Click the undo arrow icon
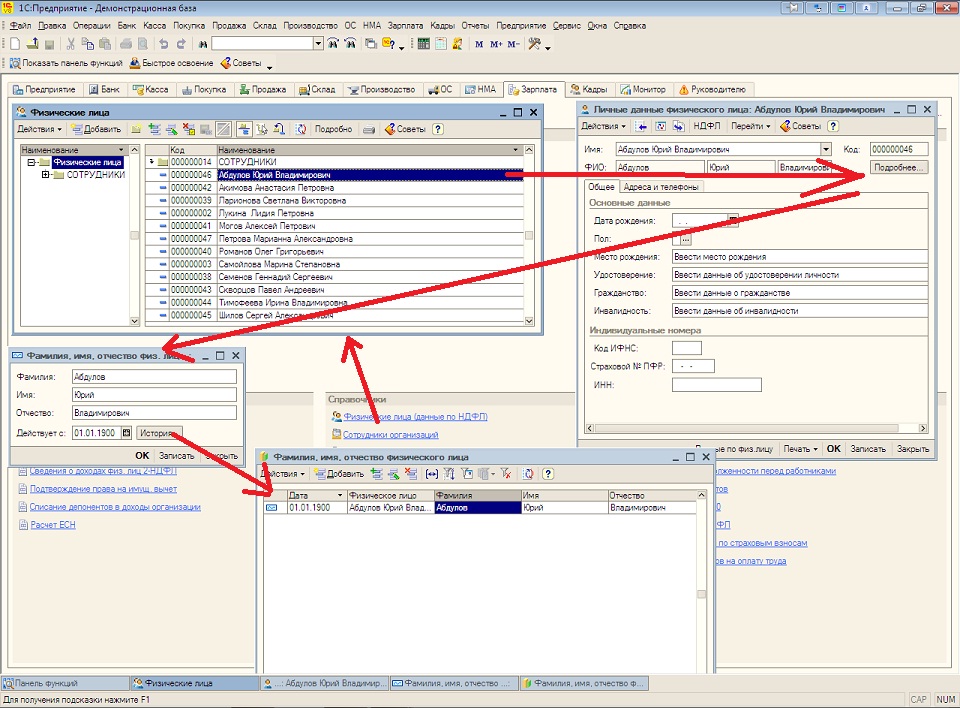This screenshot has width=960, height=708. [x=163, y=43]
